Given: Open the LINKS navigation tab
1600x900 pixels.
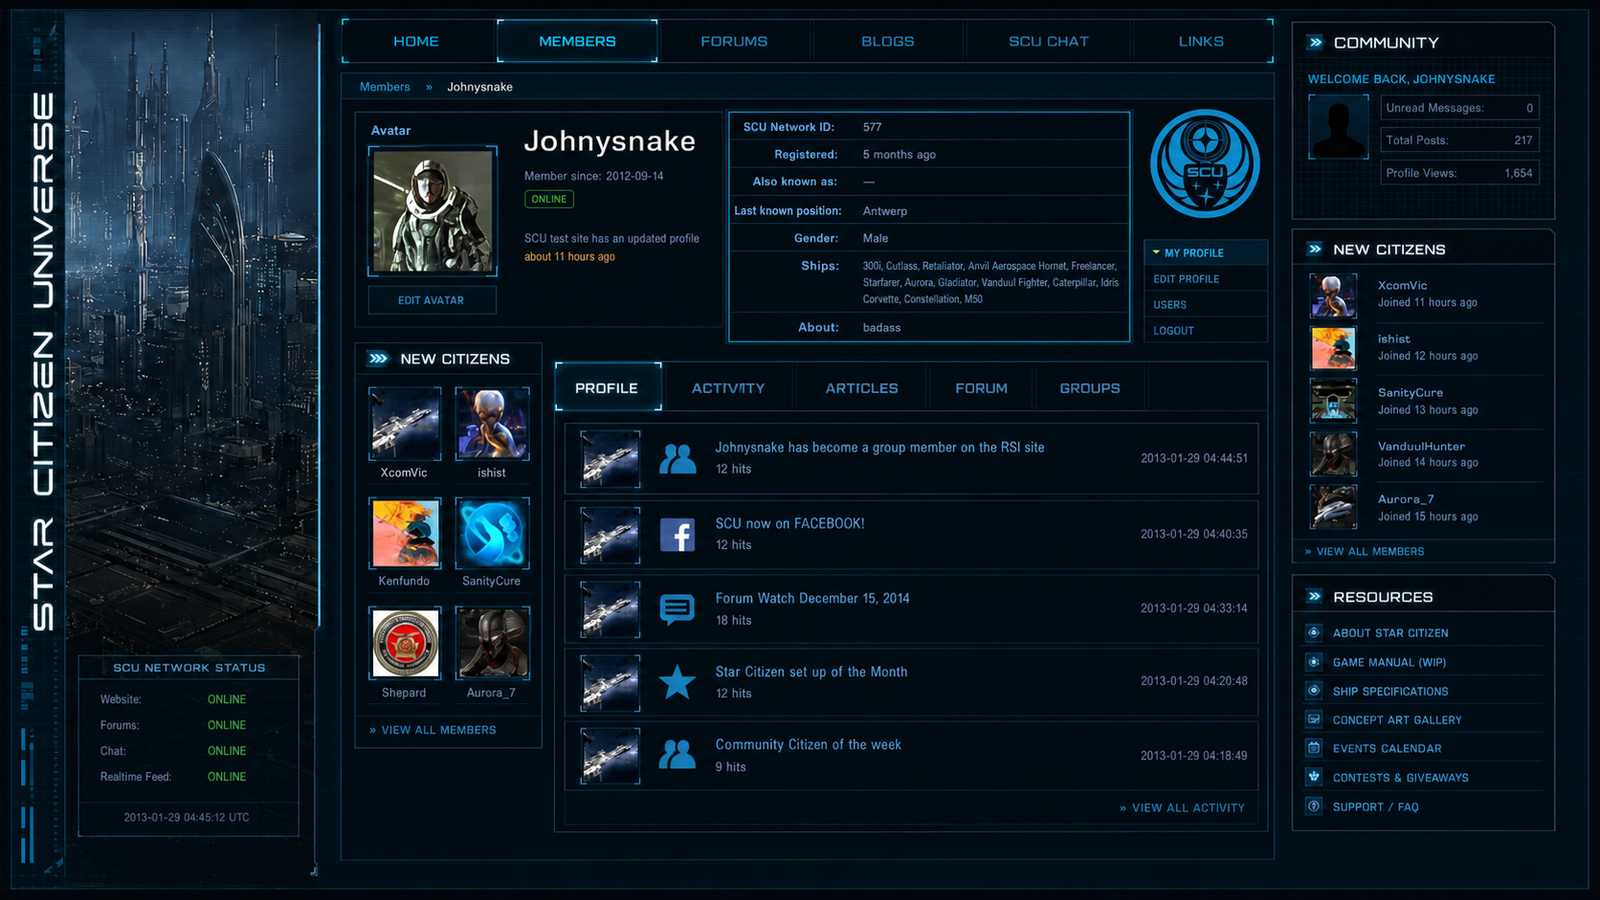Looking at the screenshot, I should [x=1201, y=41].
